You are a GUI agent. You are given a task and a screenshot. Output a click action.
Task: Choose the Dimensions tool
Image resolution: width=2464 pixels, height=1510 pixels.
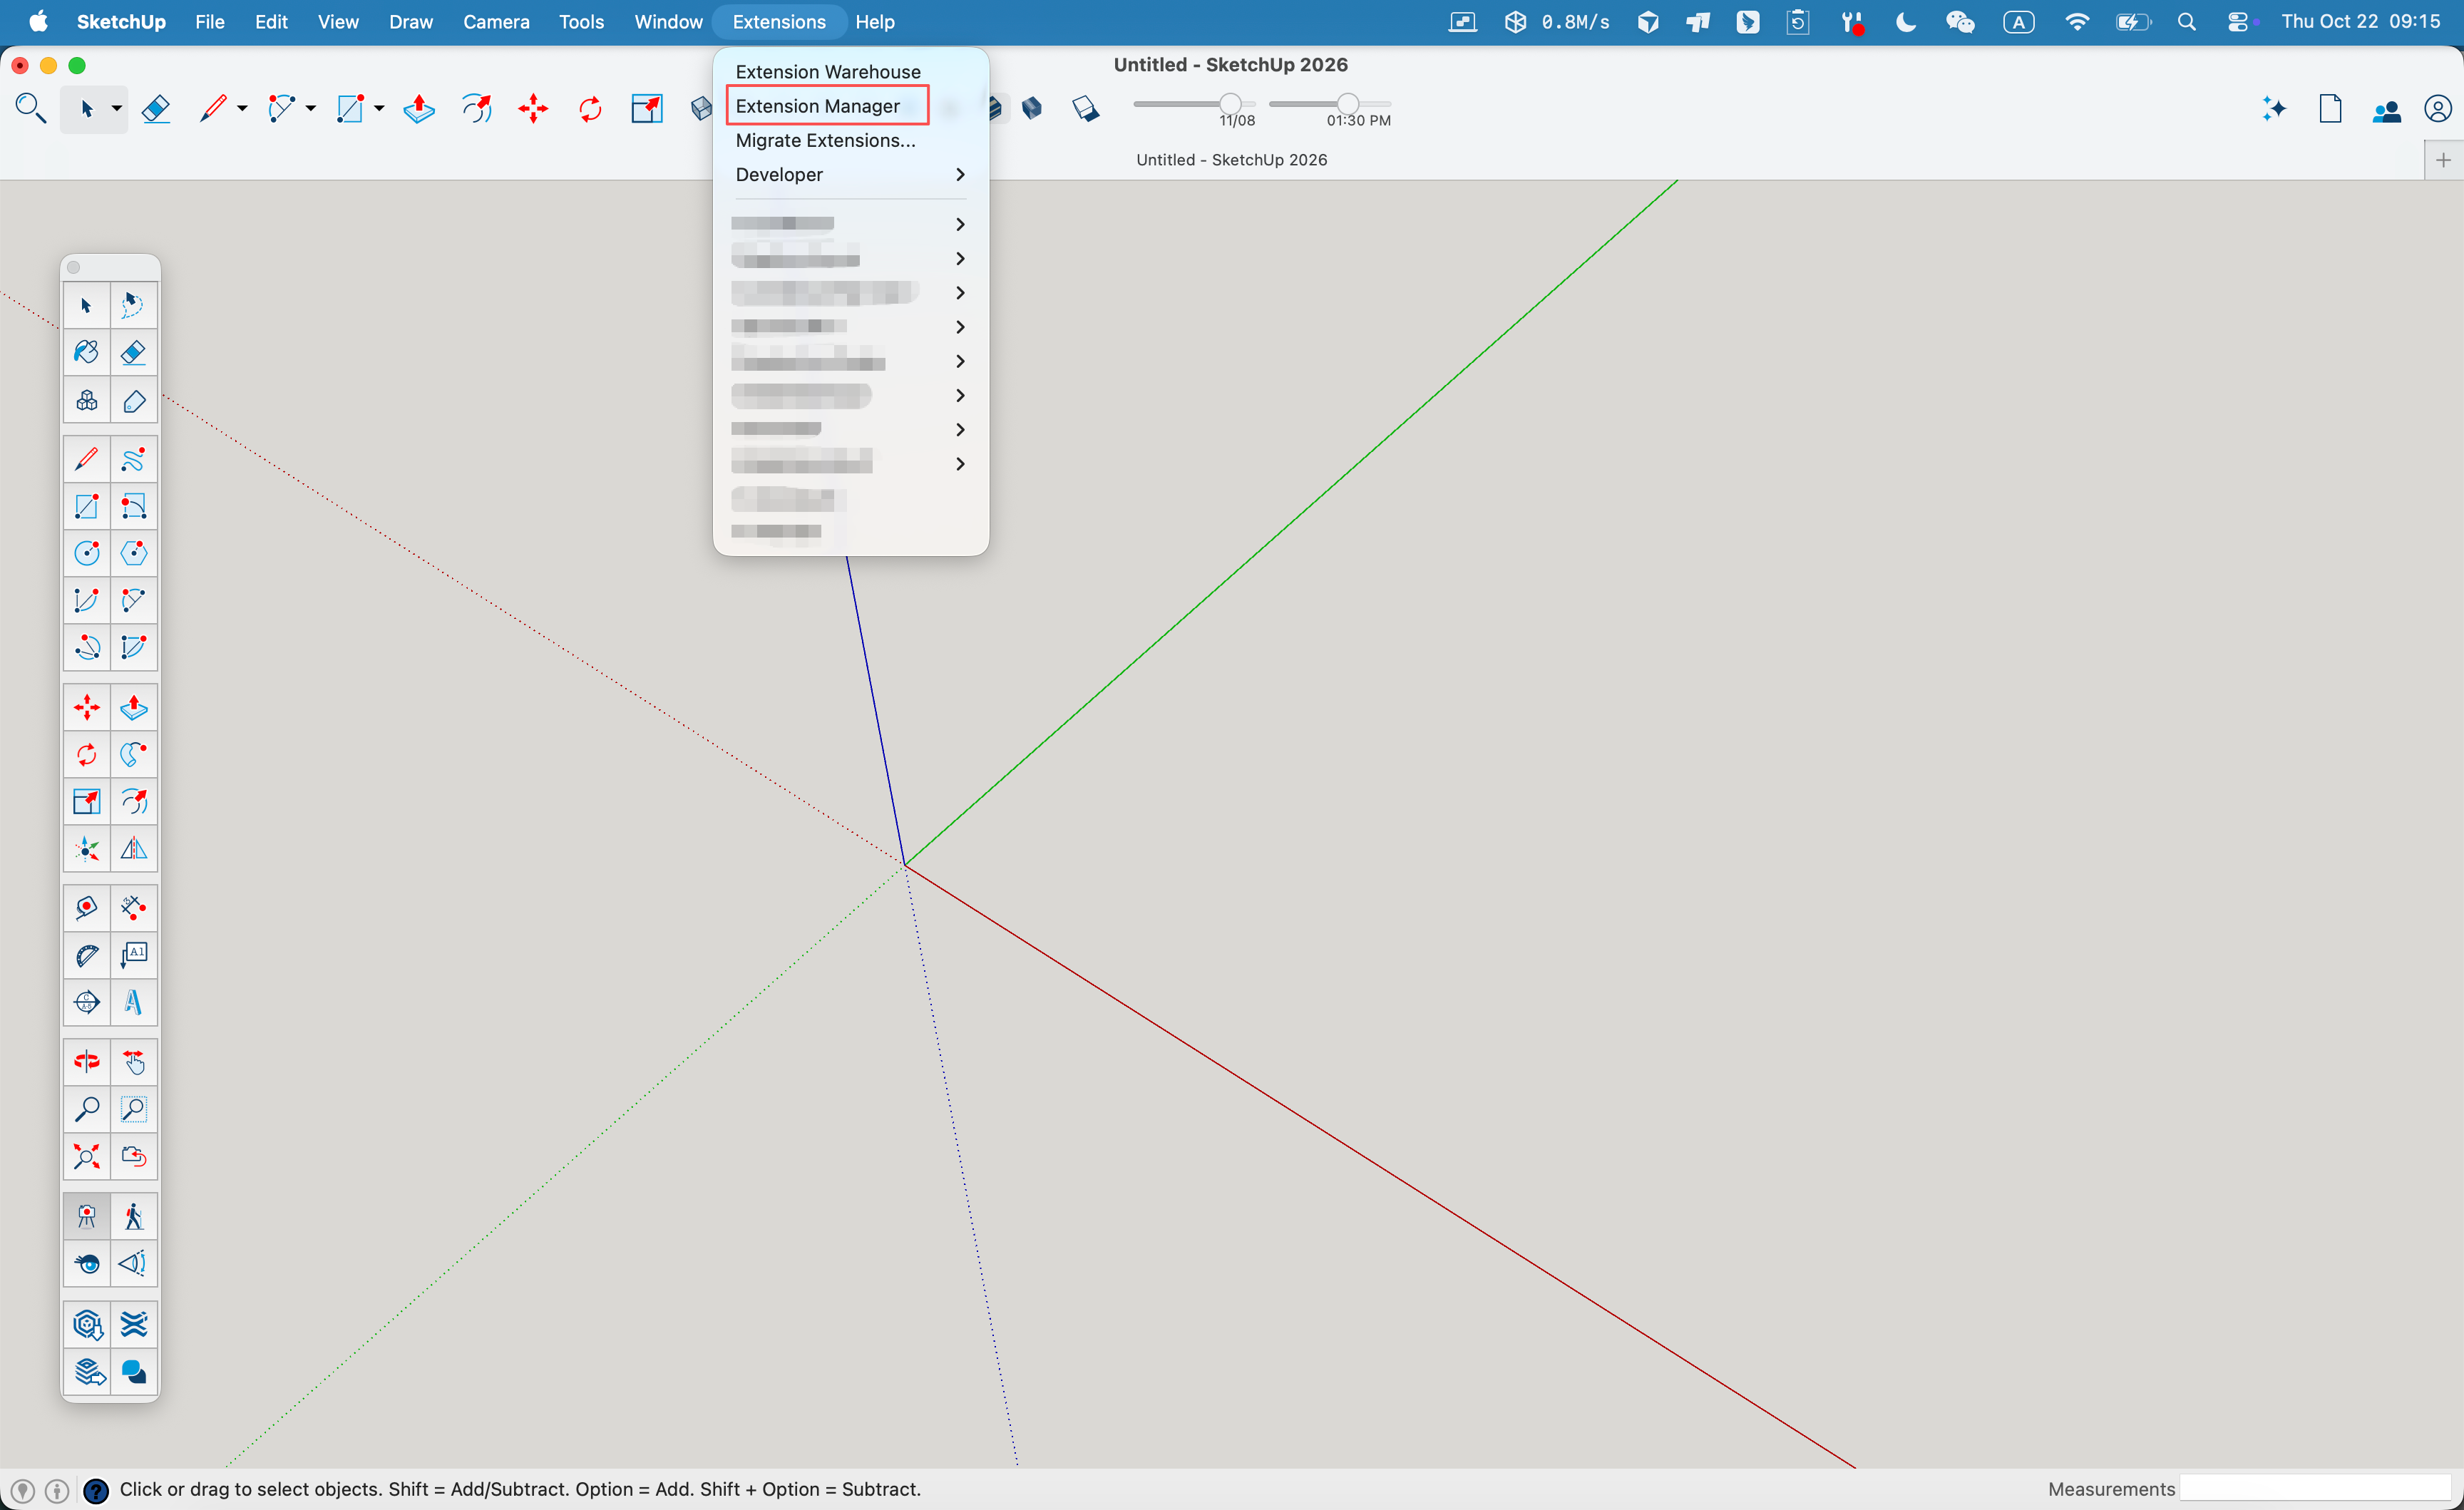(133, 908)
